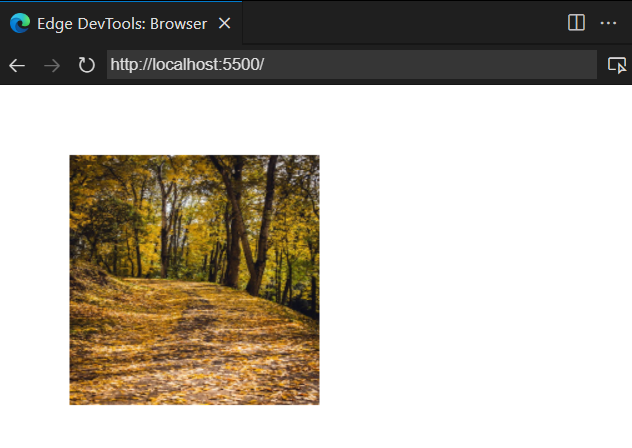The height and width of the screenshot is (448, 632).
Task: Split the editor to the right
Action: [576, 22]
